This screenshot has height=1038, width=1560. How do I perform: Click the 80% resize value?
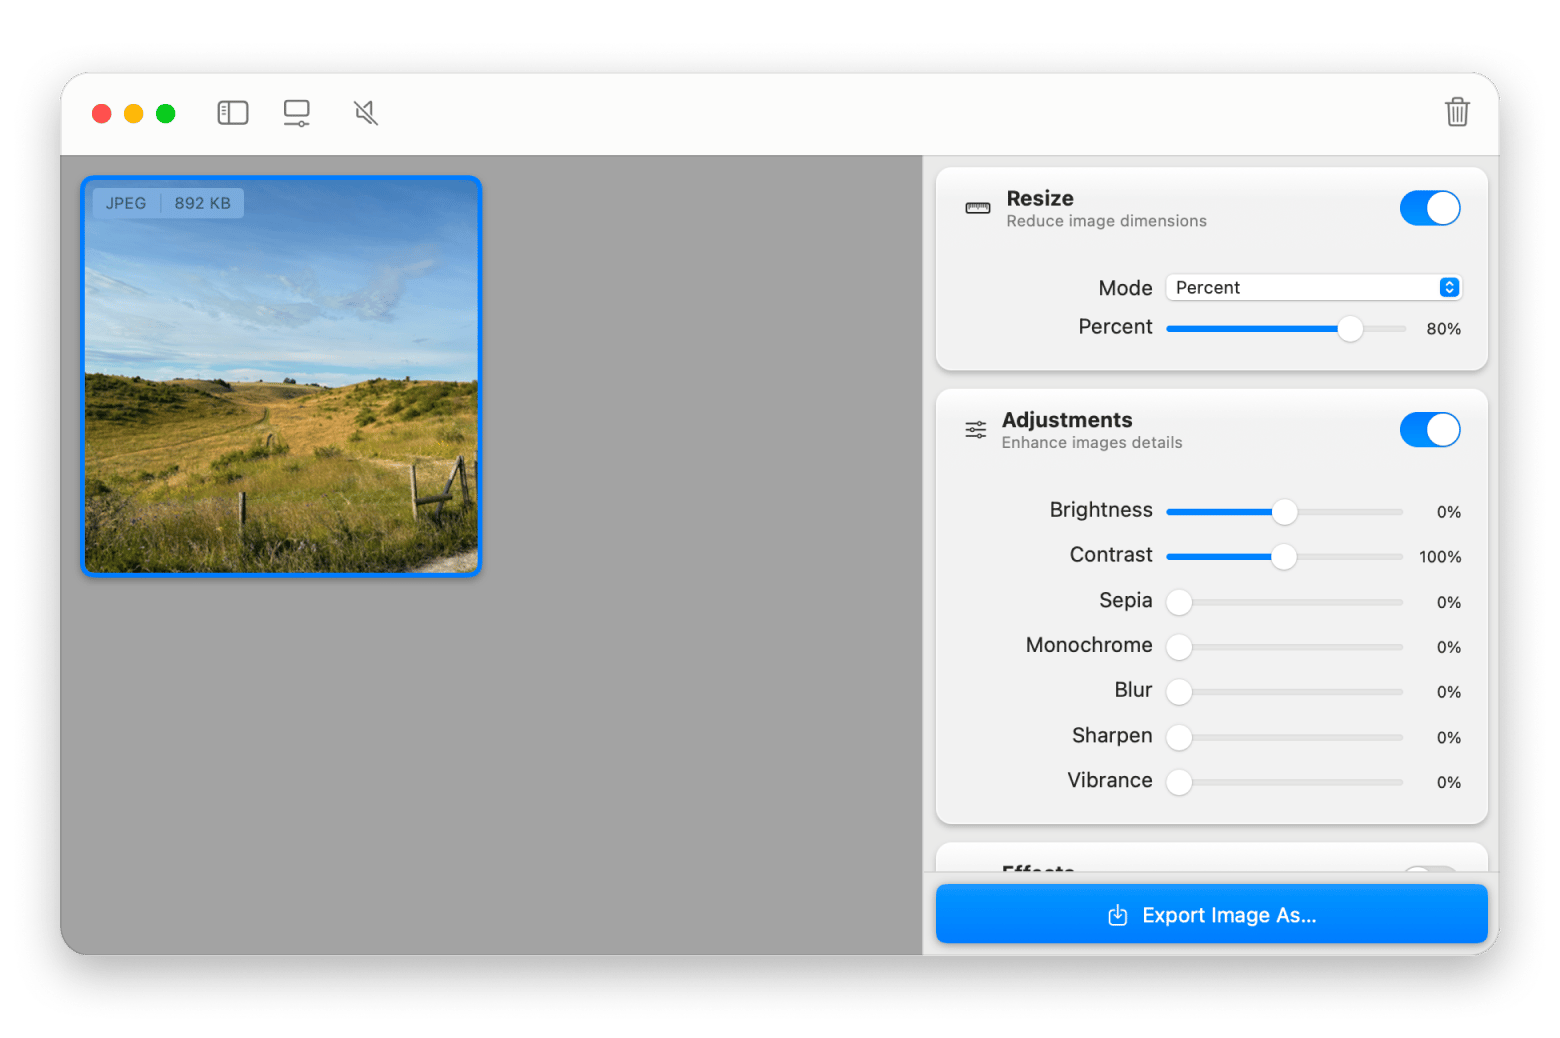[1443, 329]
